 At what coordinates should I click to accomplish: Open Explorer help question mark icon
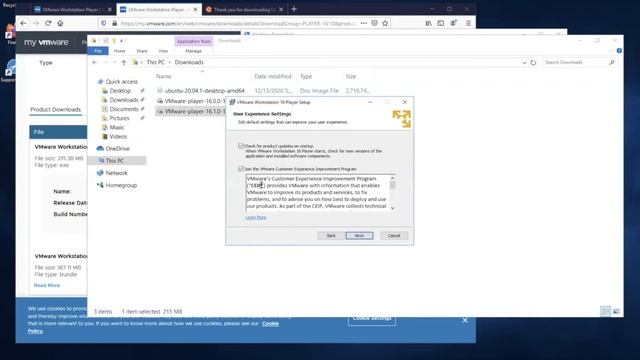[619, 51]
